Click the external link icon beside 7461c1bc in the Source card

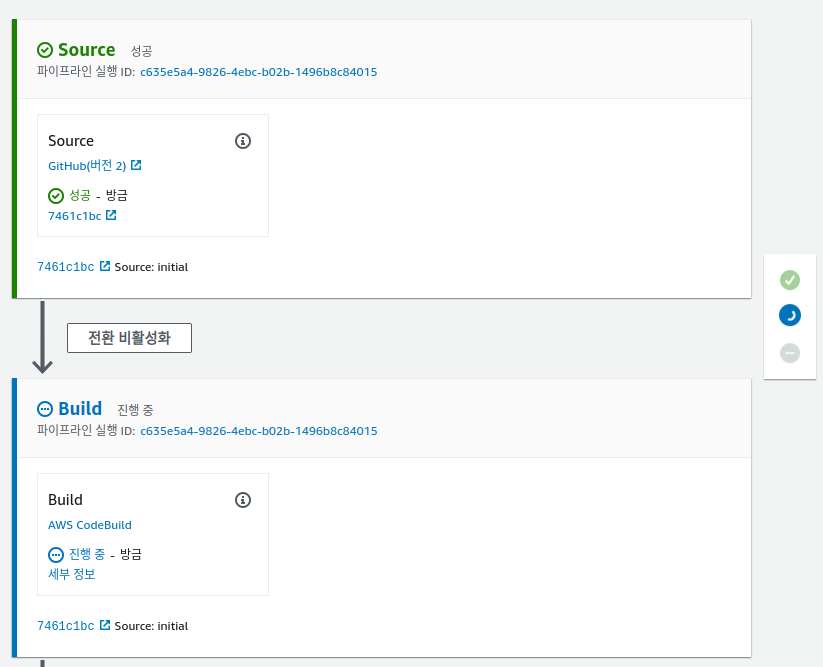[111, 215]
